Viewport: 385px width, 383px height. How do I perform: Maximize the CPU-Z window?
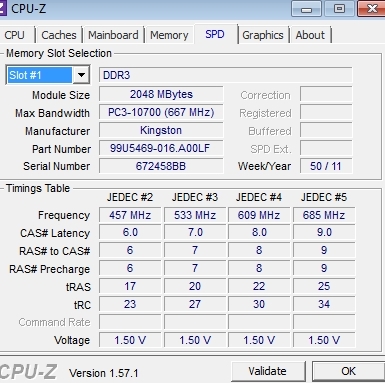(339, 9)
